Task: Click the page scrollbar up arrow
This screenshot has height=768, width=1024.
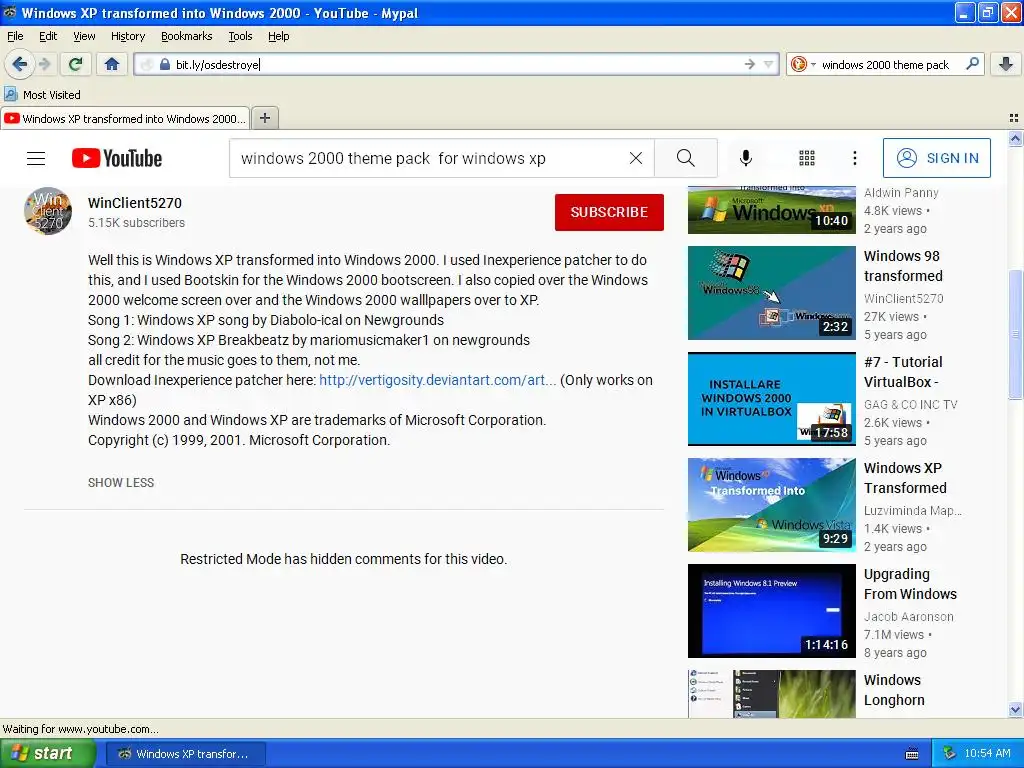Action: 1015,138
